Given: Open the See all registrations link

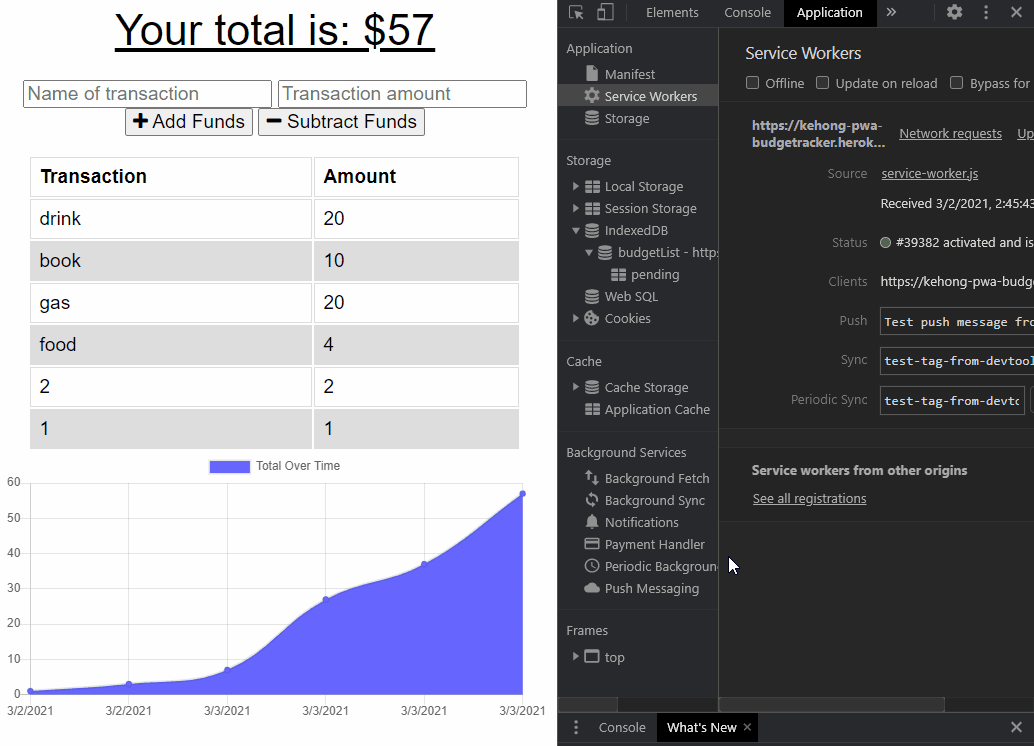Looking at the screenshot, I should coord(809,498).
